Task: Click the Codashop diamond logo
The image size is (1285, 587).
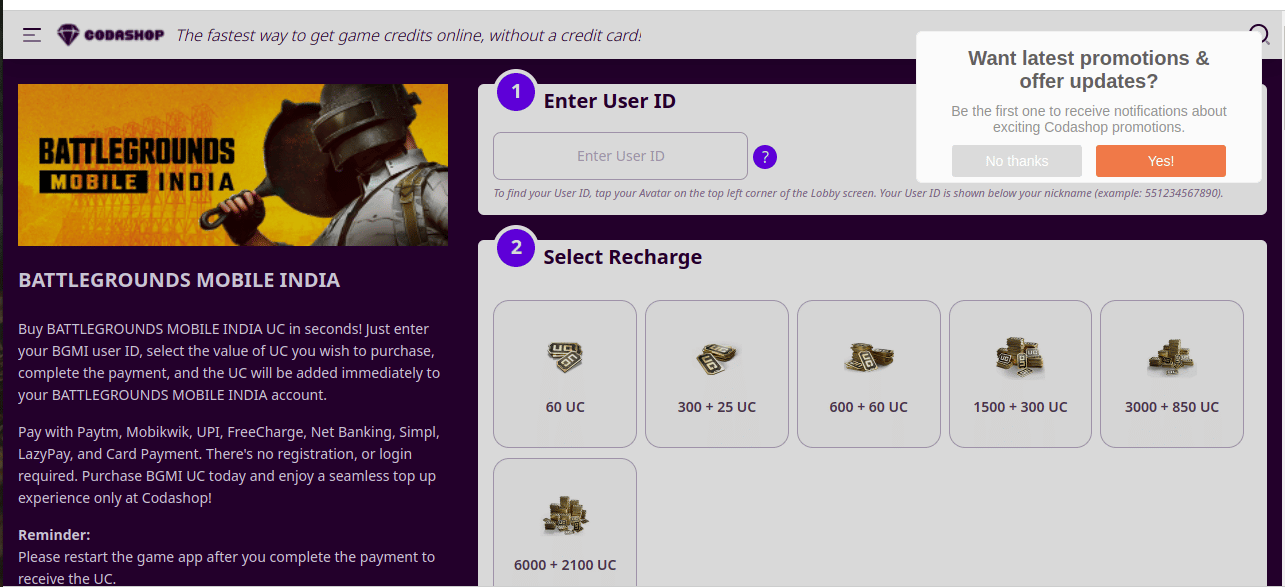Action: tap(68, 35)
